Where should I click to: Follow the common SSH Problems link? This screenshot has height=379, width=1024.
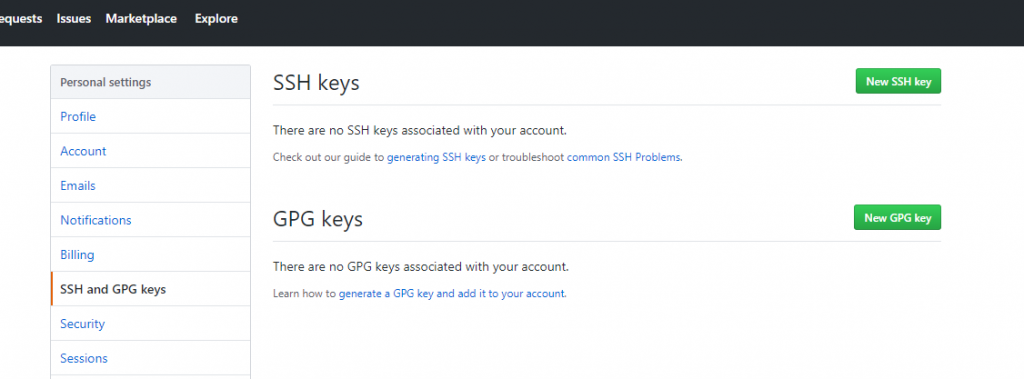pyautogui.click(x=624, y=157)
